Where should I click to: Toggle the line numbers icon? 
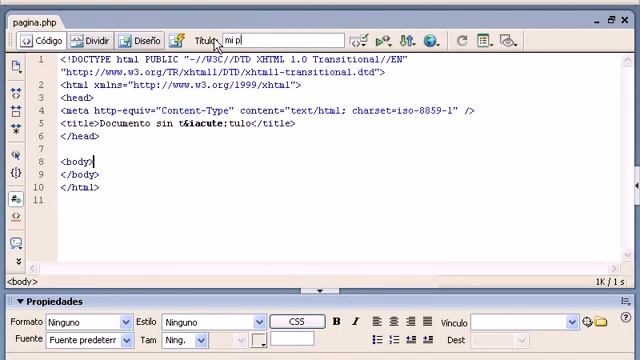pos(16,199)
